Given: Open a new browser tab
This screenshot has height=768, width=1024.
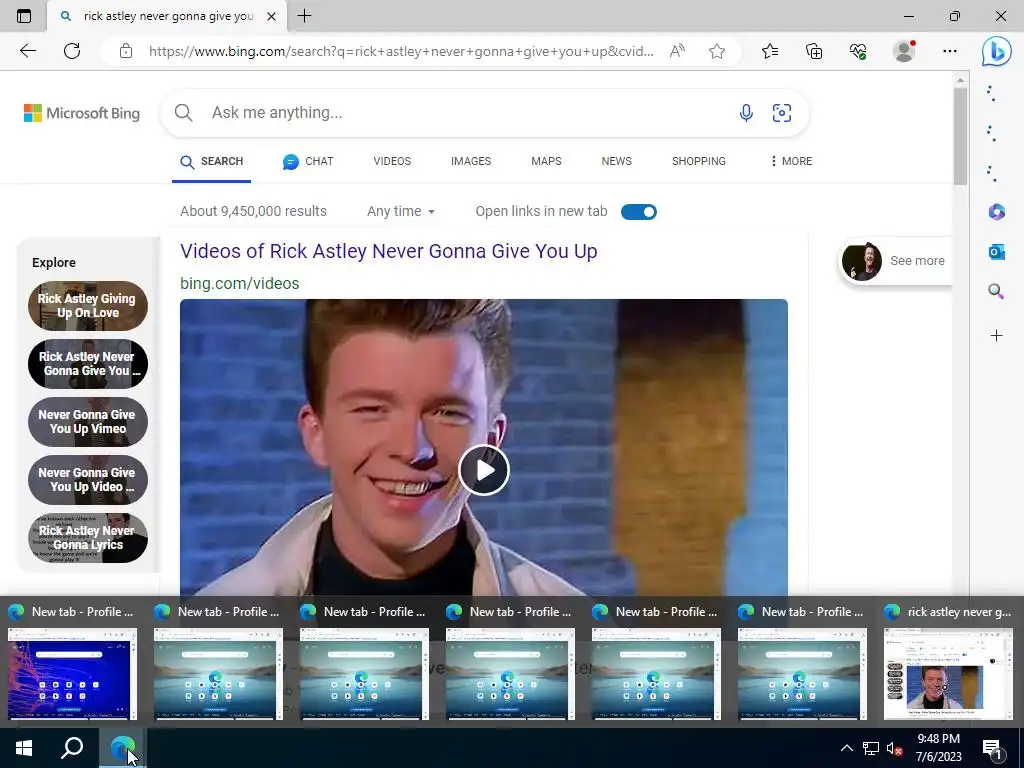Looking at the screenshot, I should point(304,16).
